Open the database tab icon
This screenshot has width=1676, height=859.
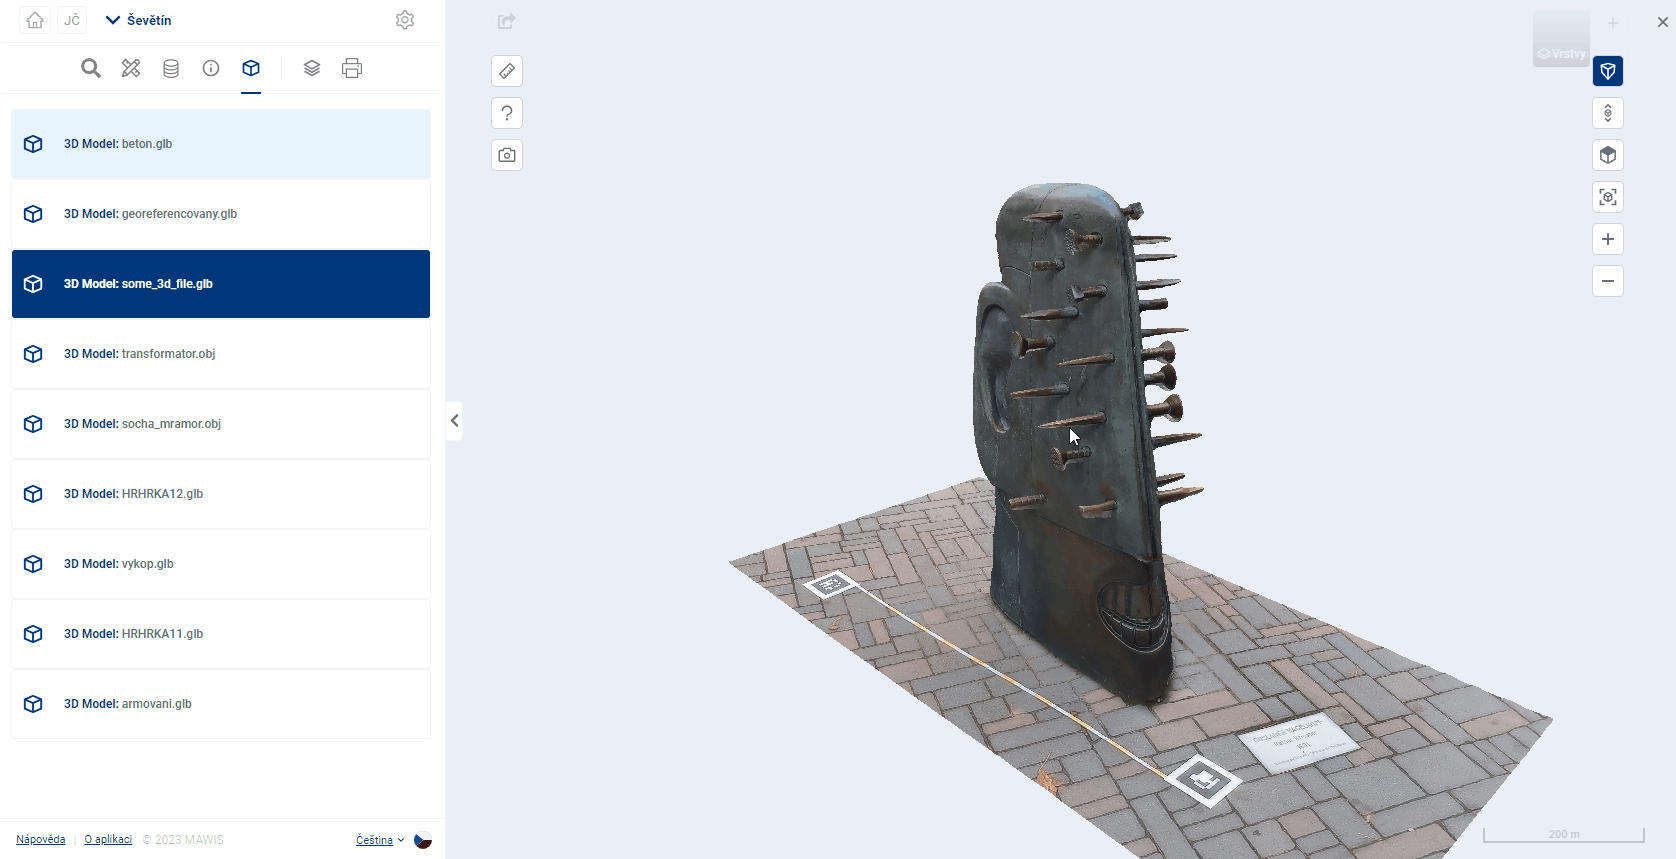[x=171, y=68]
